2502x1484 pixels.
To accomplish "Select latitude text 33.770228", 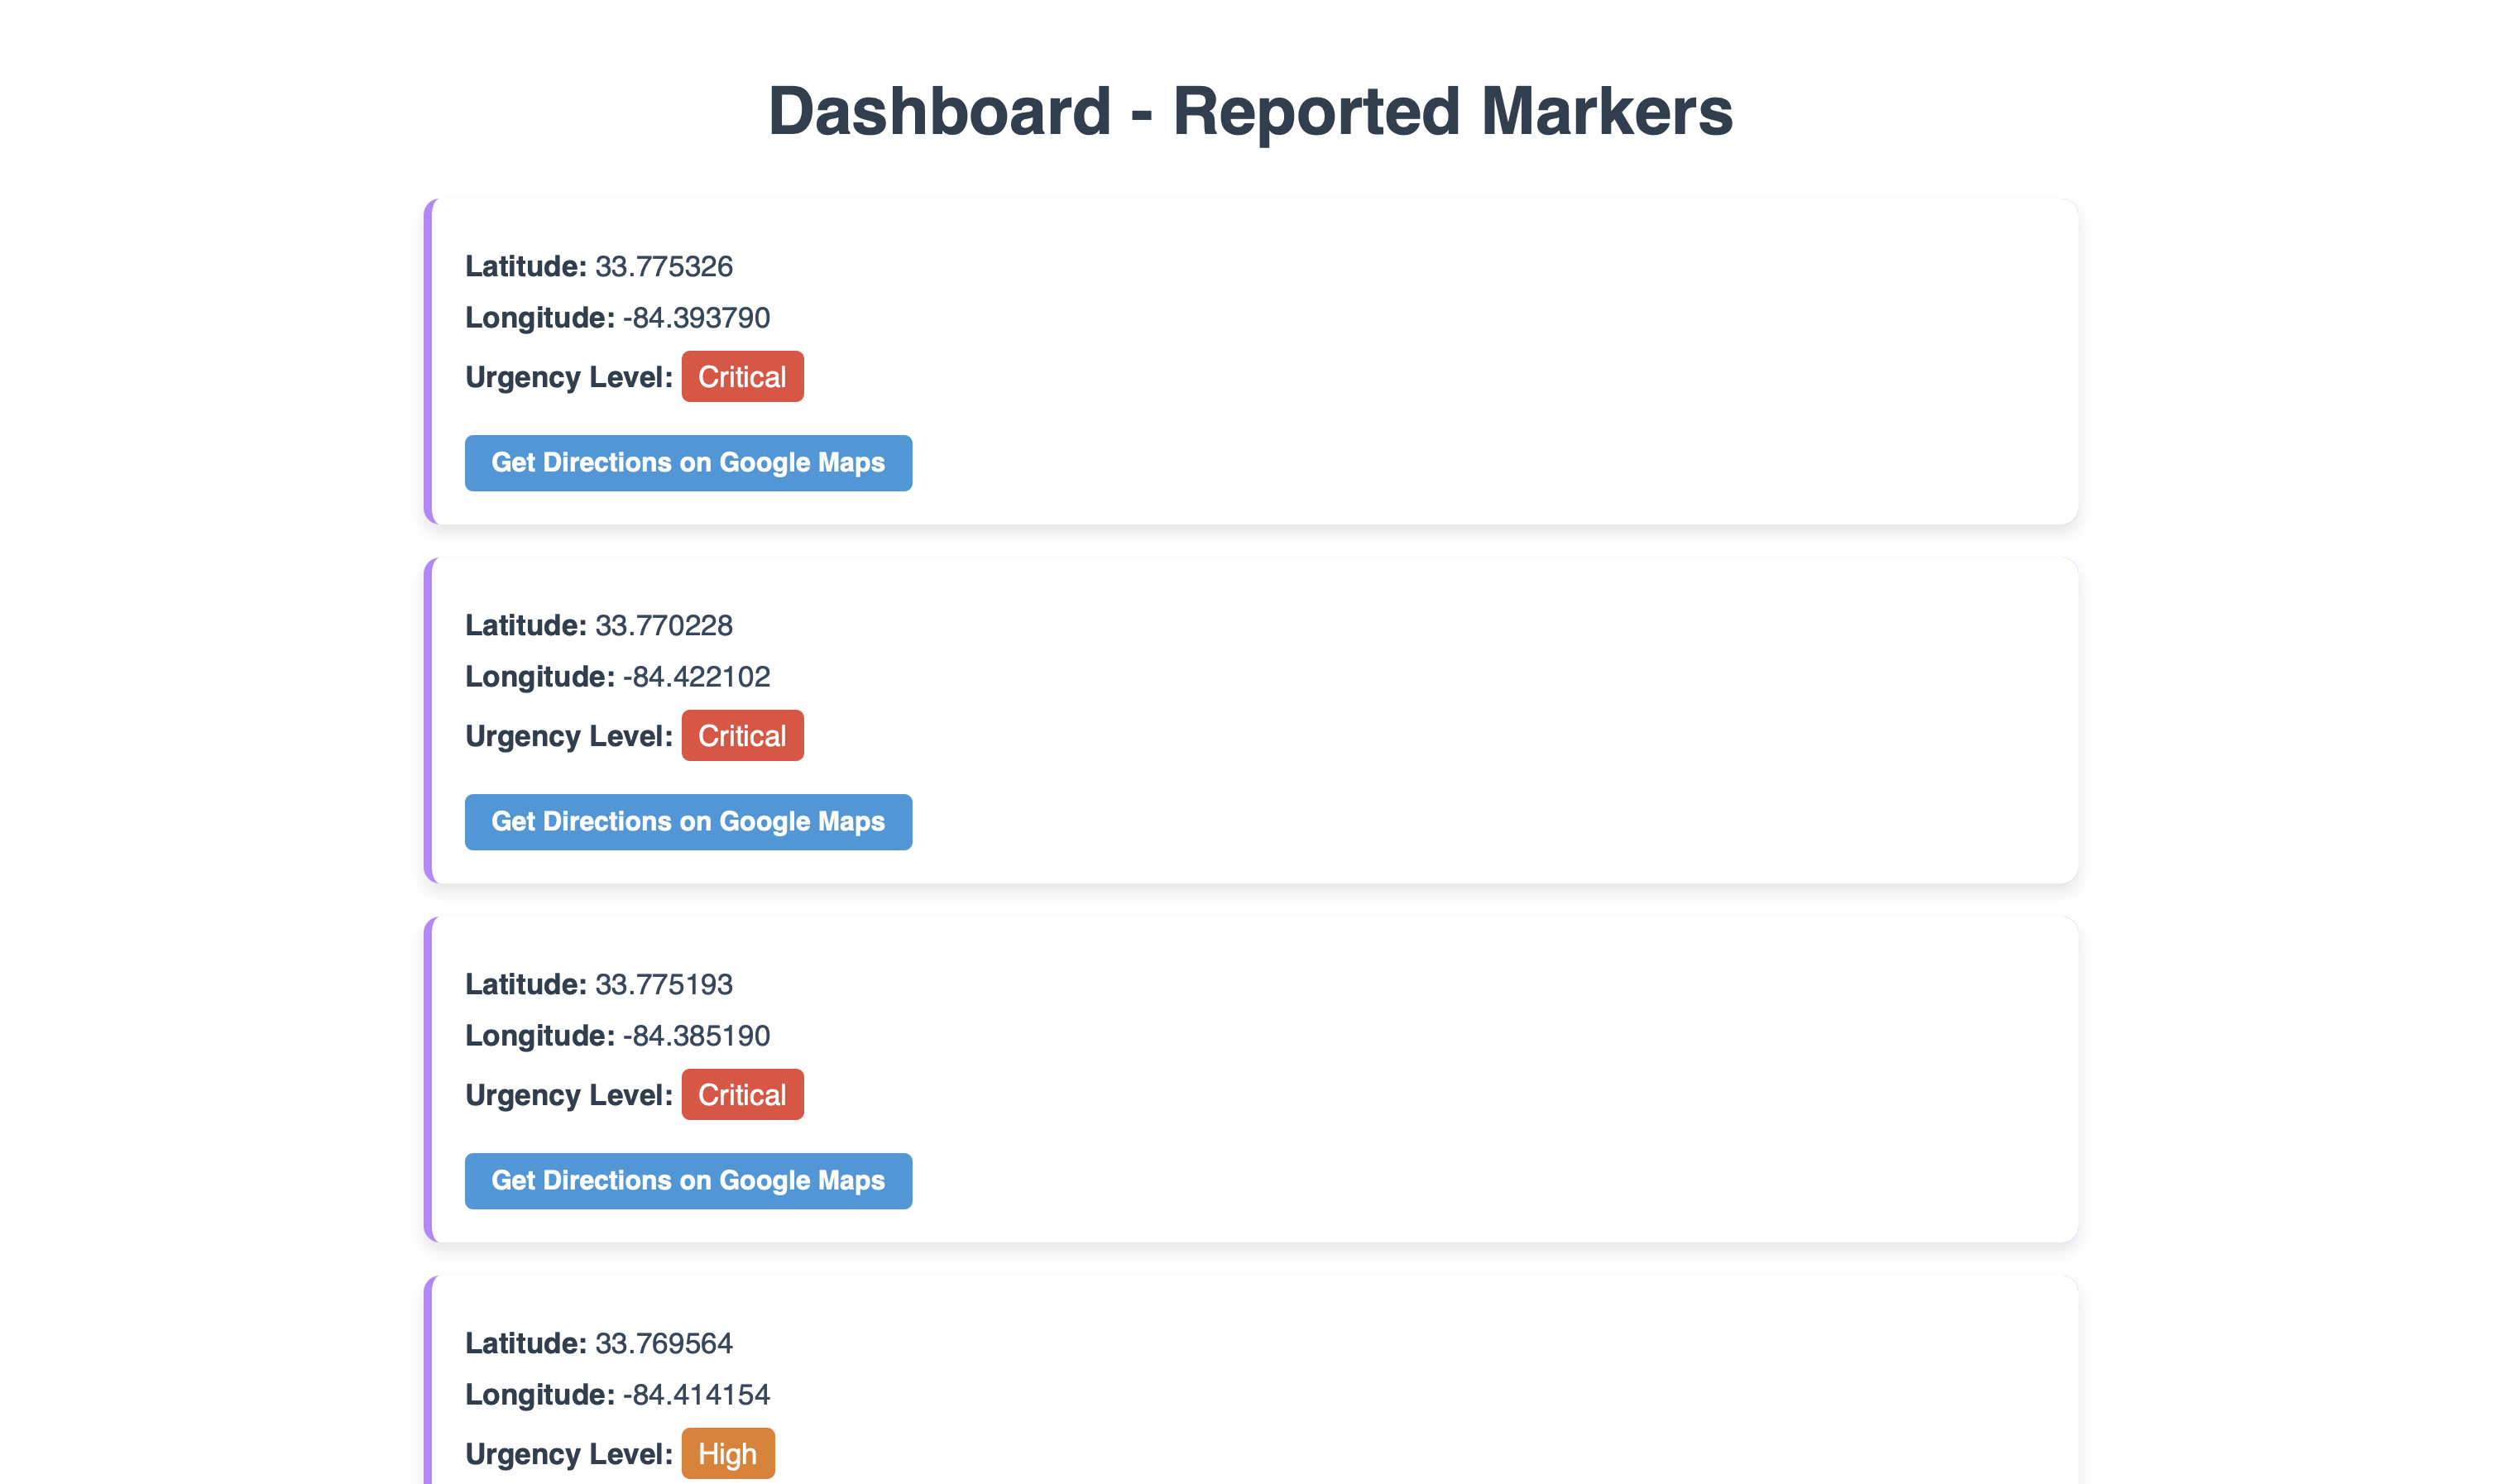I will (664, 625).
